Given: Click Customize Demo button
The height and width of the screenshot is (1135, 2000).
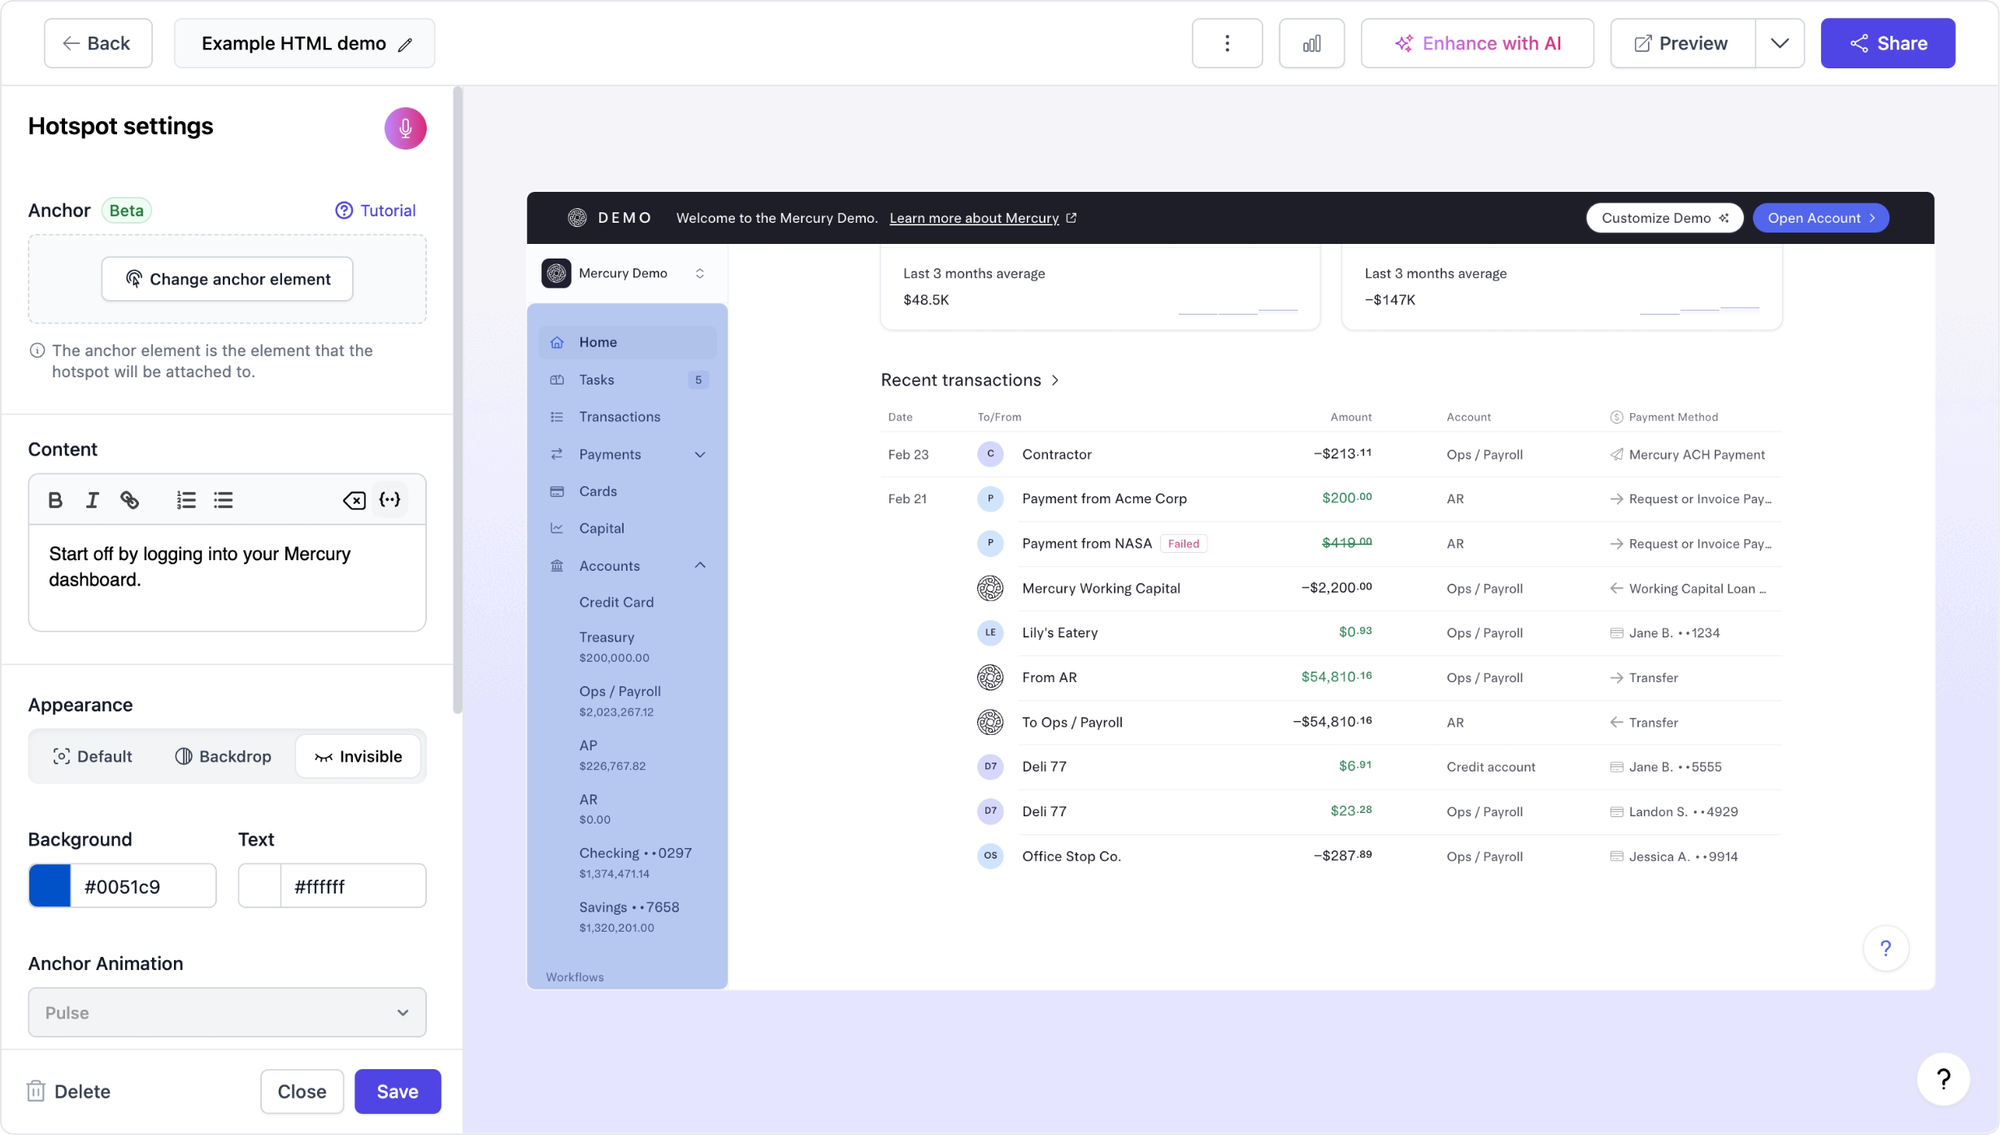Looking at the screenshot, I should 1664,218.
